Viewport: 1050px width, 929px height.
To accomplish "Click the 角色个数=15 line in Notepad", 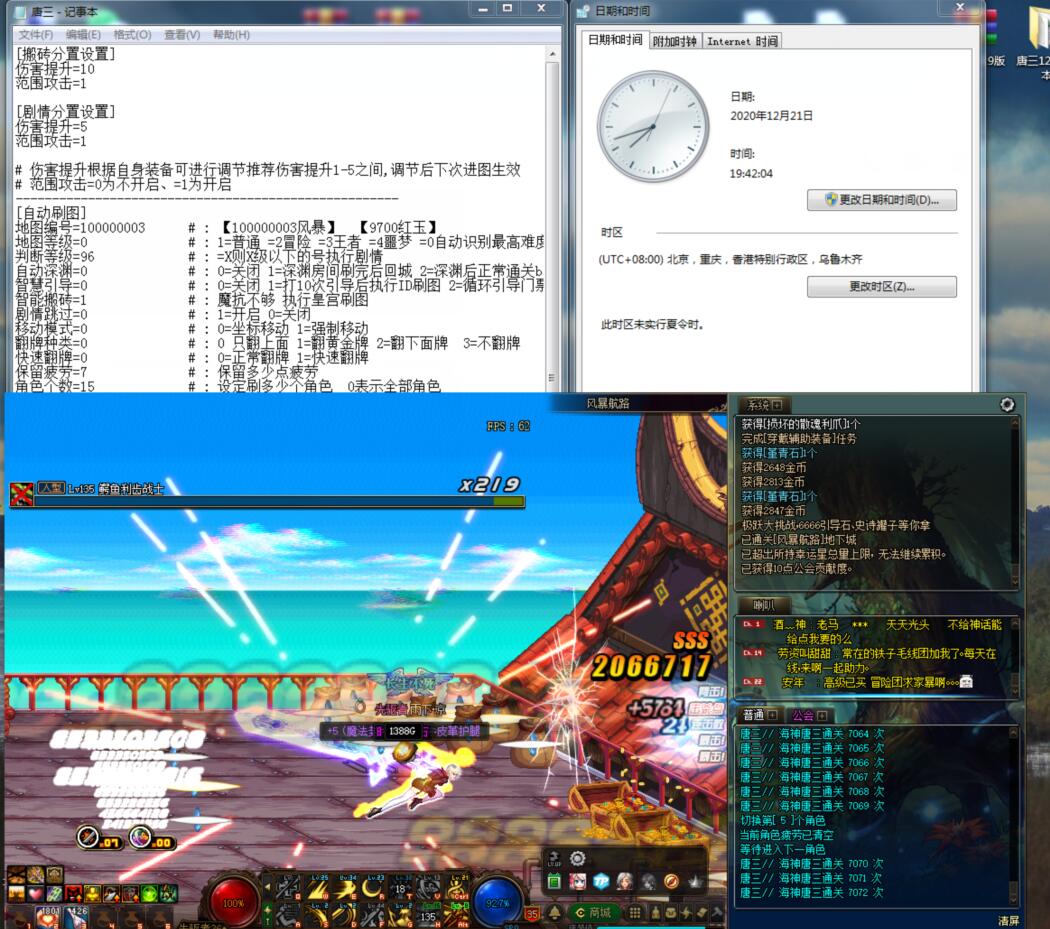I will 55,386.
